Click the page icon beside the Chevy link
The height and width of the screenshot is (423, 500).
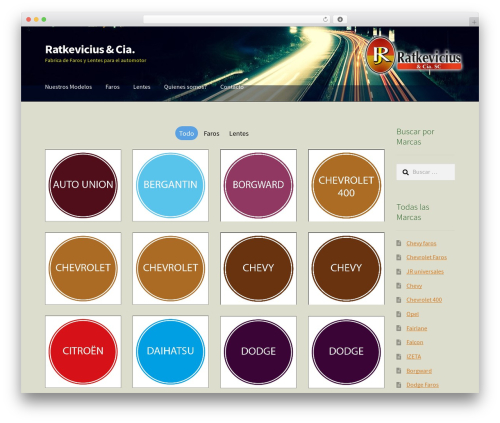click(x=399, y=286)
